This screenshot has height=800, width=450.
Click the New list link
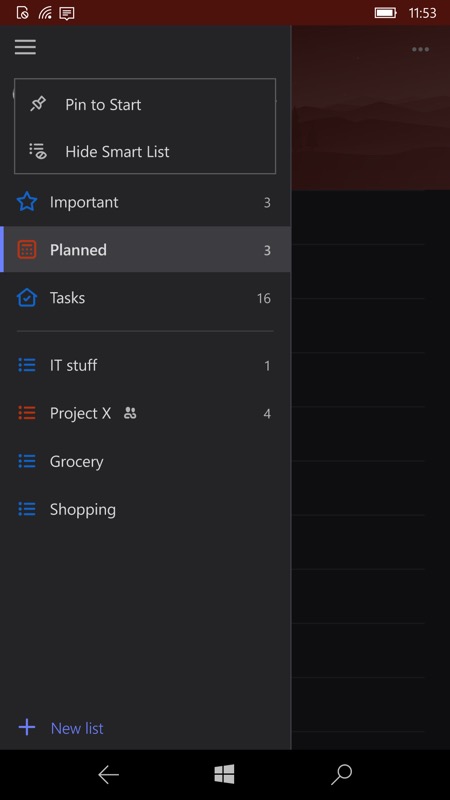[x=77, y=728]
